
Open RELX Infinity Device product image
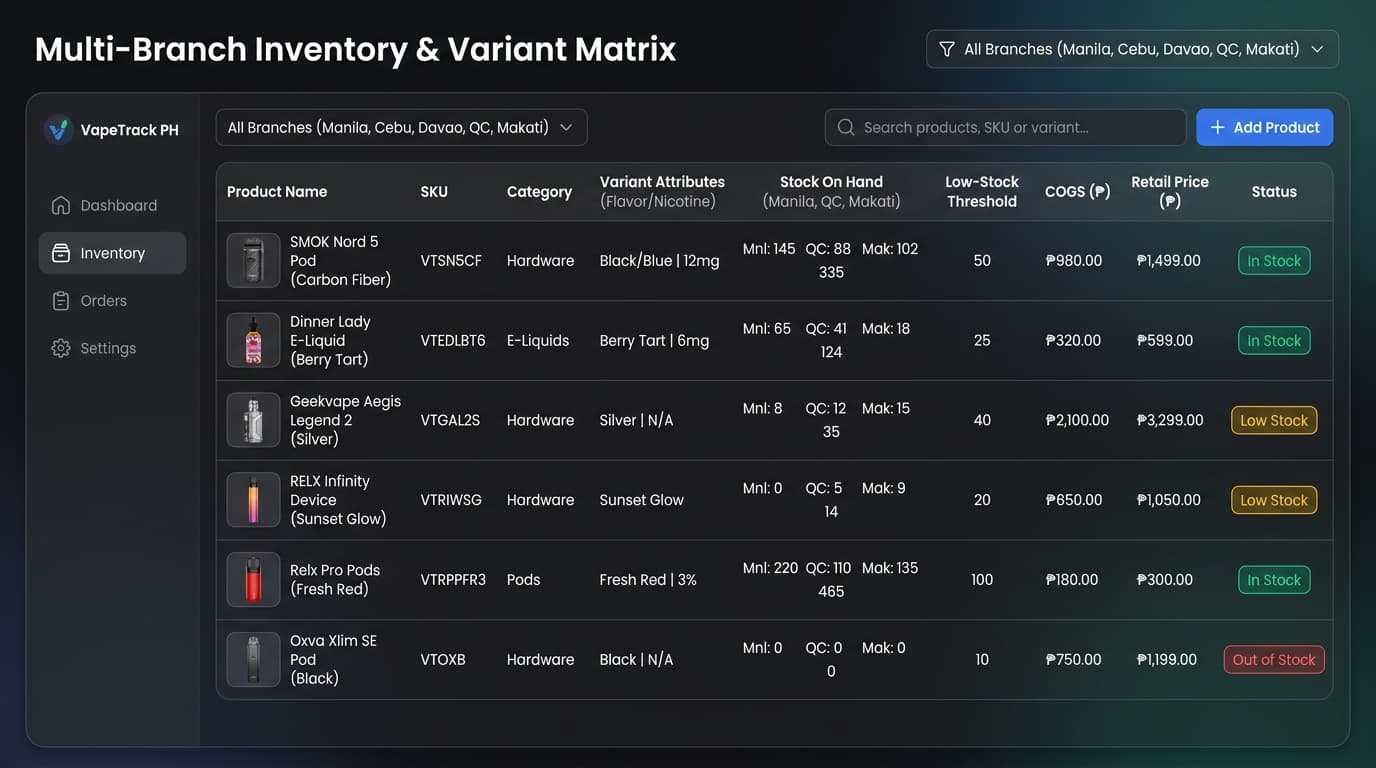click(x=253, y=500)
